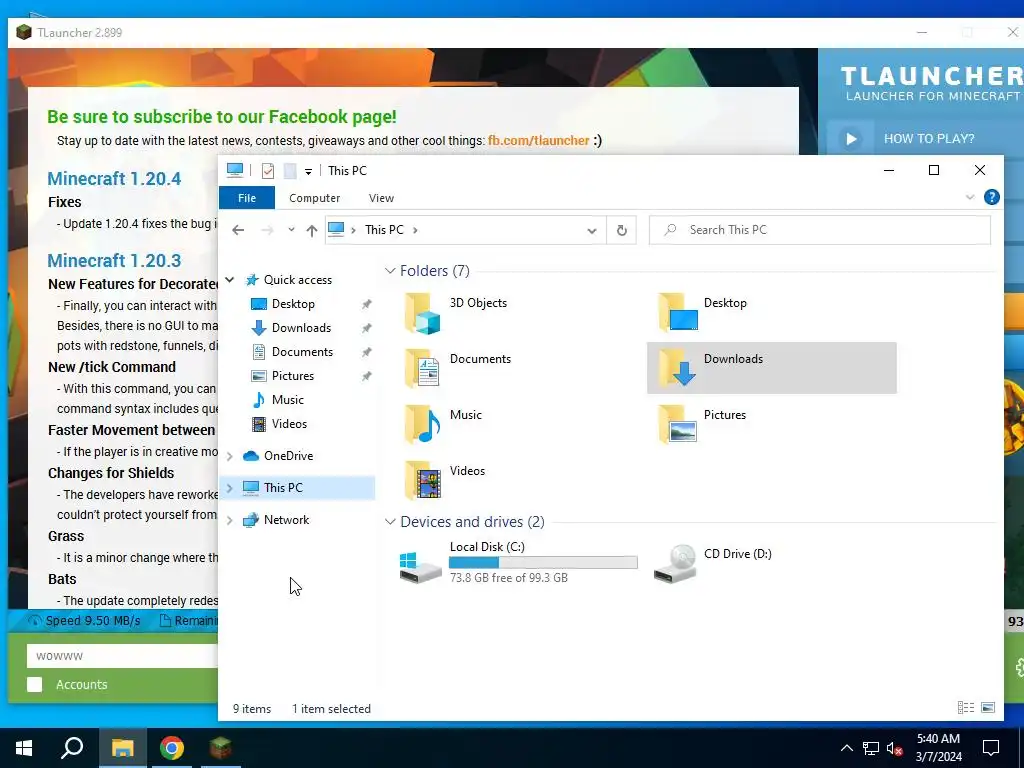
Task: Open Windows Start menu
Action: tap(24, 748)
